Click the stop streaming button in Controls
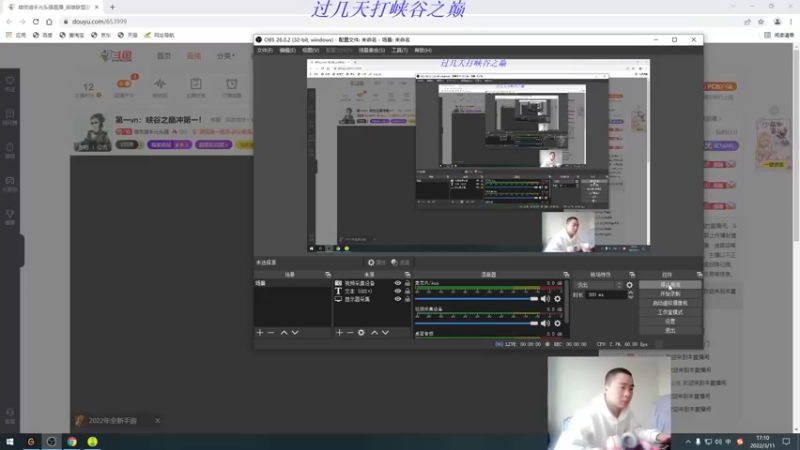 coord(670,285)
